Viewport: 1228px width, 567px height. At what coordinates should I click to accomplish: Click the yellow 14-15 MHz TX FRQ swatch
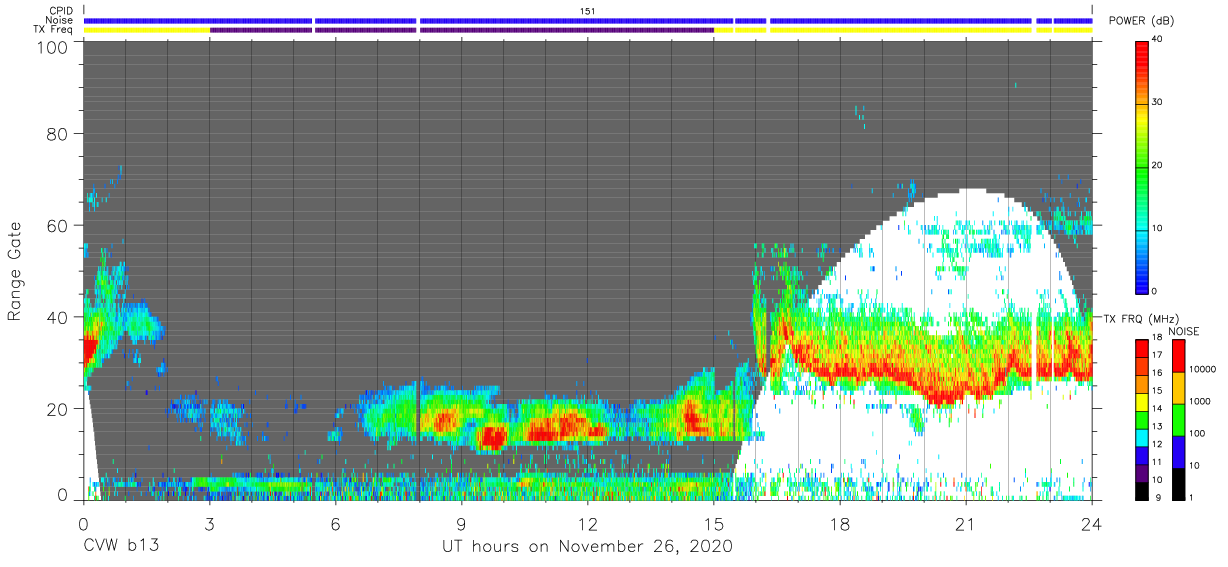[x=1142, y=401]
